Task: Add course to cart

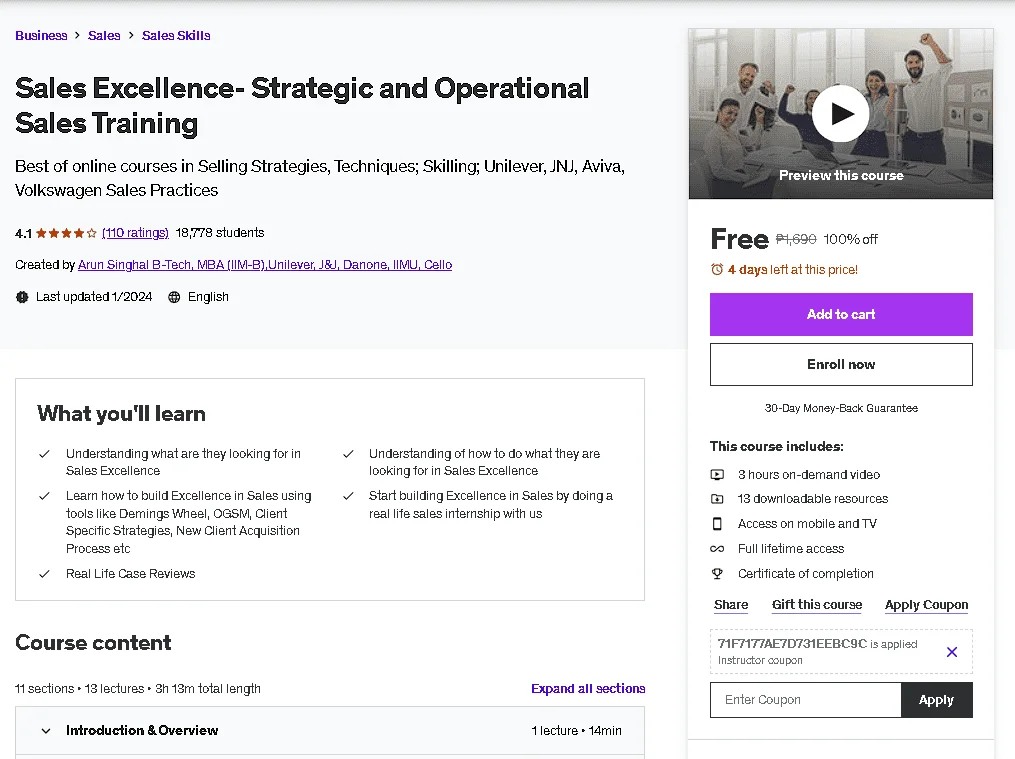Action: pos(841,314)
